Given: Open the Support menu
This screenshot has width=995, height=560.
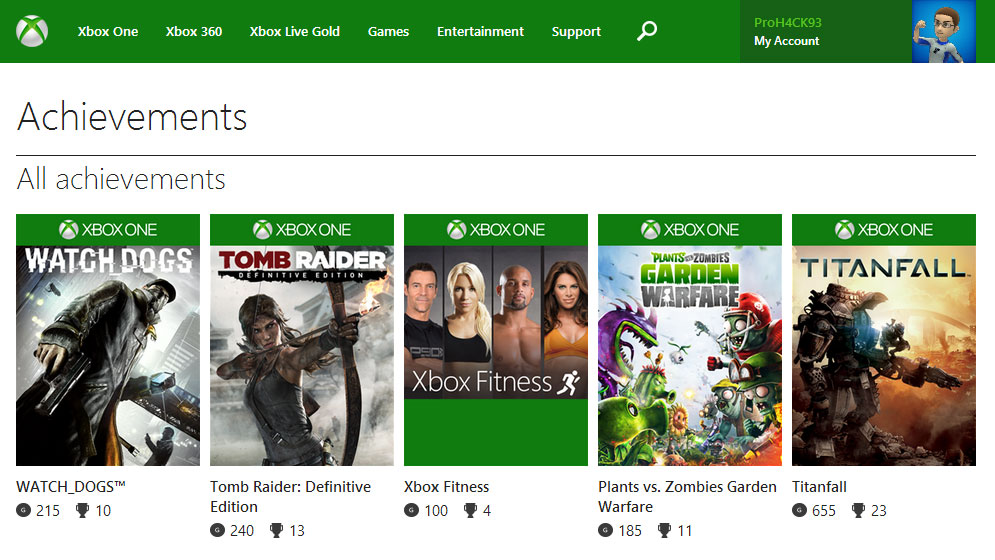Looking at the screenshot, I should click(x=576, y=32).
